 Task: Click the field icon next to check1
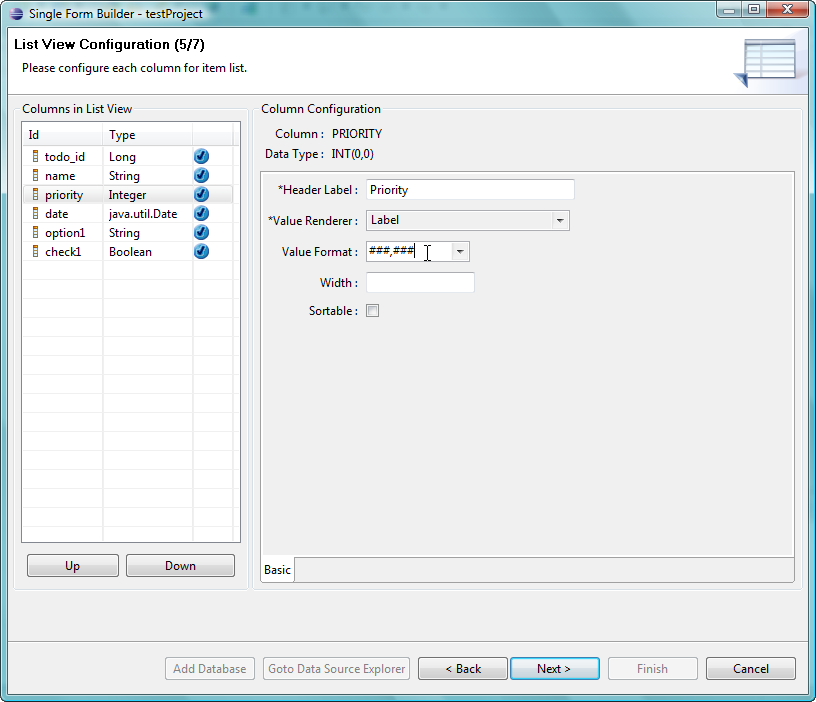35,251
